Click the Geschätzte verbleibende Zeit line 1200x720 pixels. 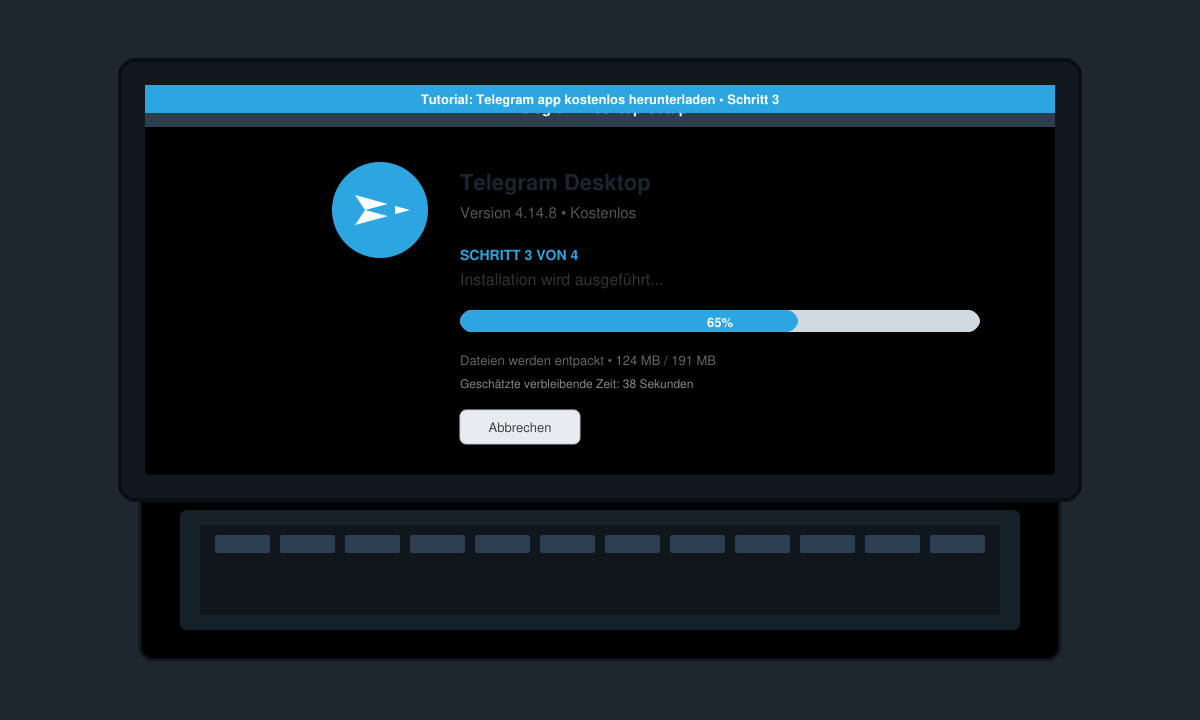577,384
